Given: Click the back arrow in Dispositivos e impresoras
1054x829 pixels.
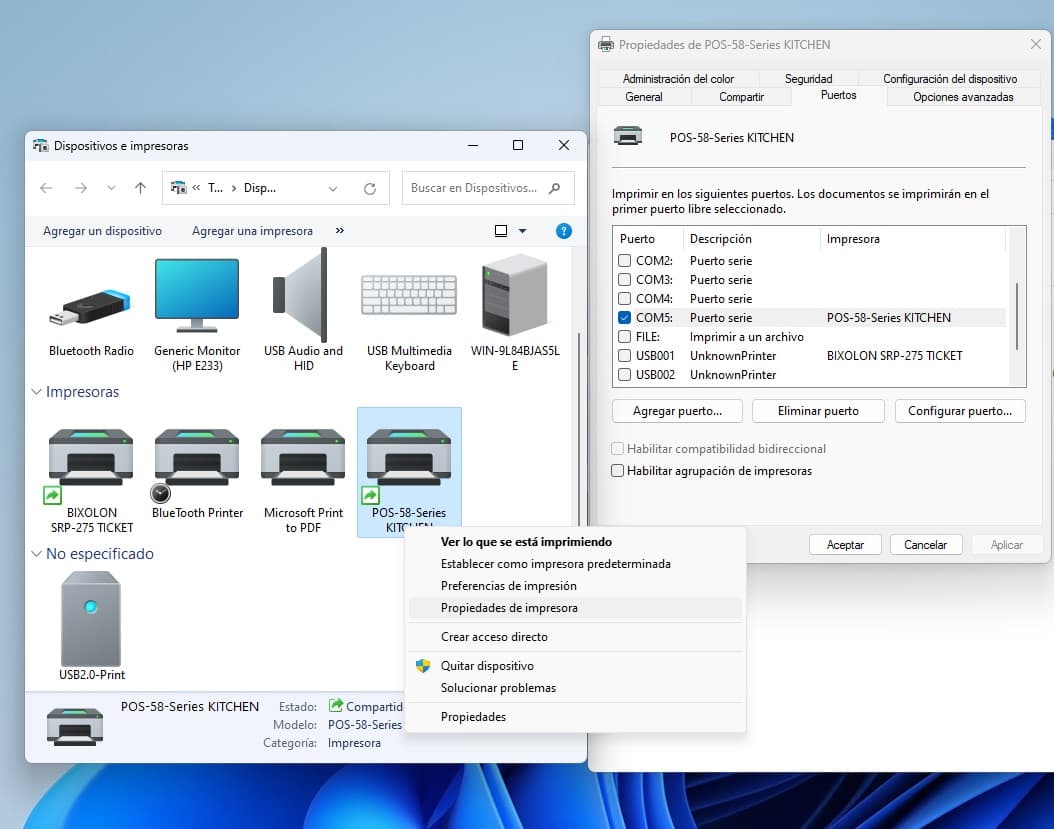Looking at the screenshot, I should tap(46, 188).
